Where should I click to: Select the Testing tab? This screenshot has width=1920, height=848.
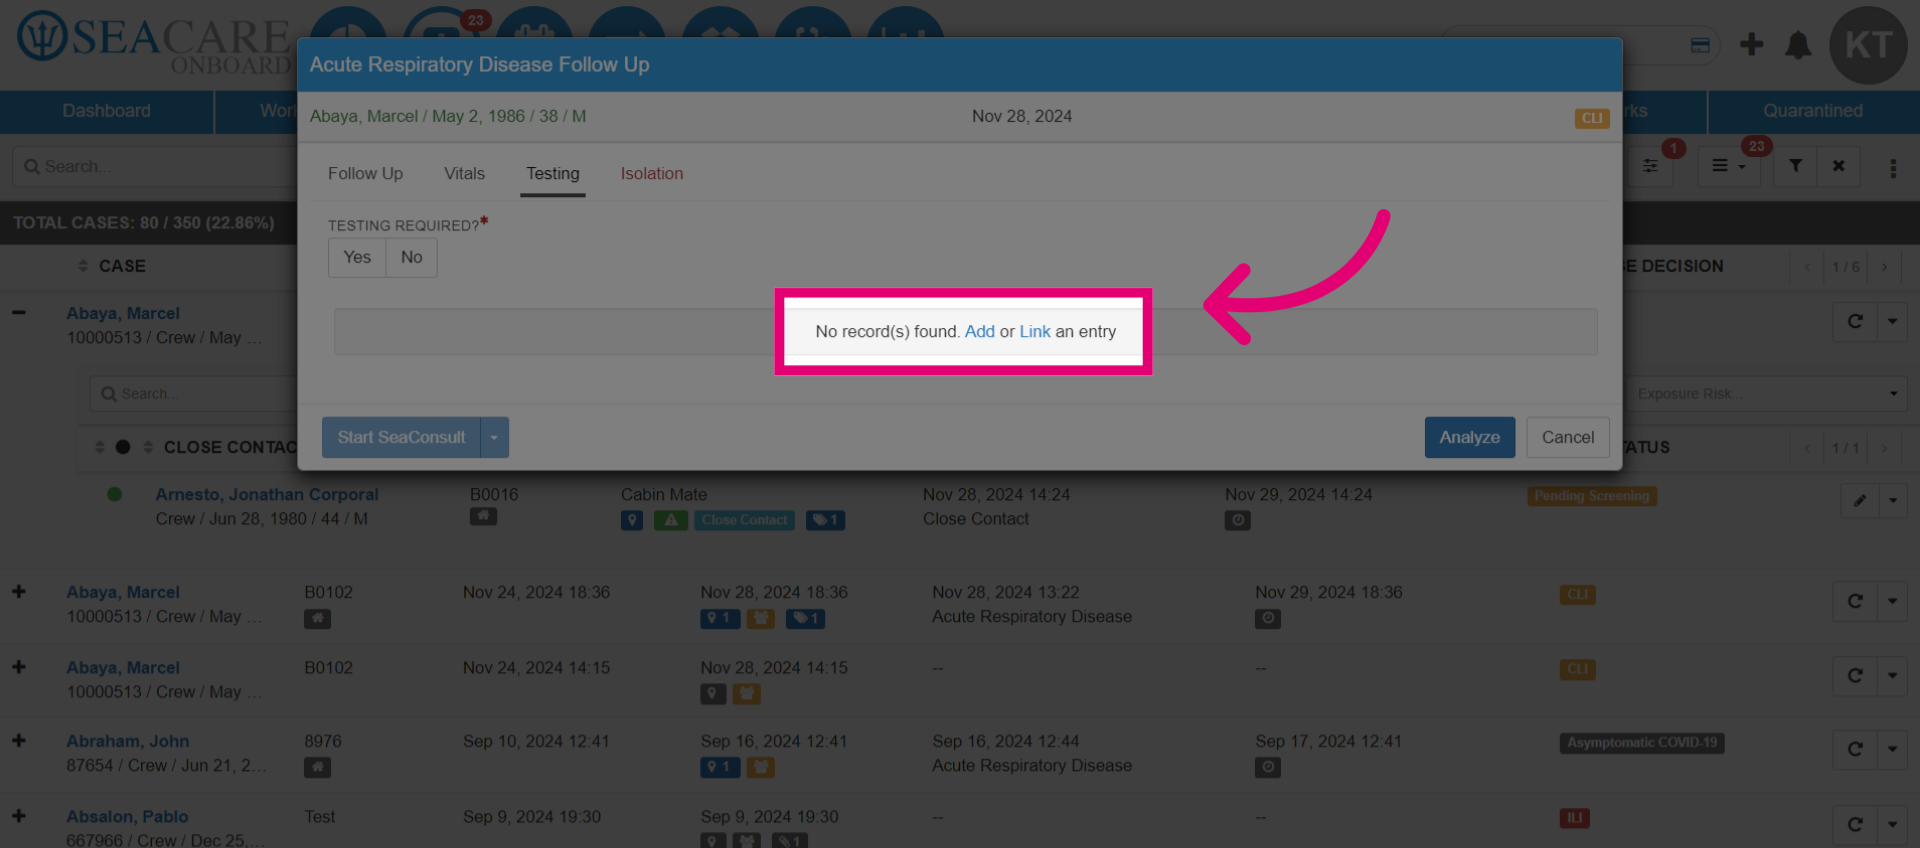(553, 173)
